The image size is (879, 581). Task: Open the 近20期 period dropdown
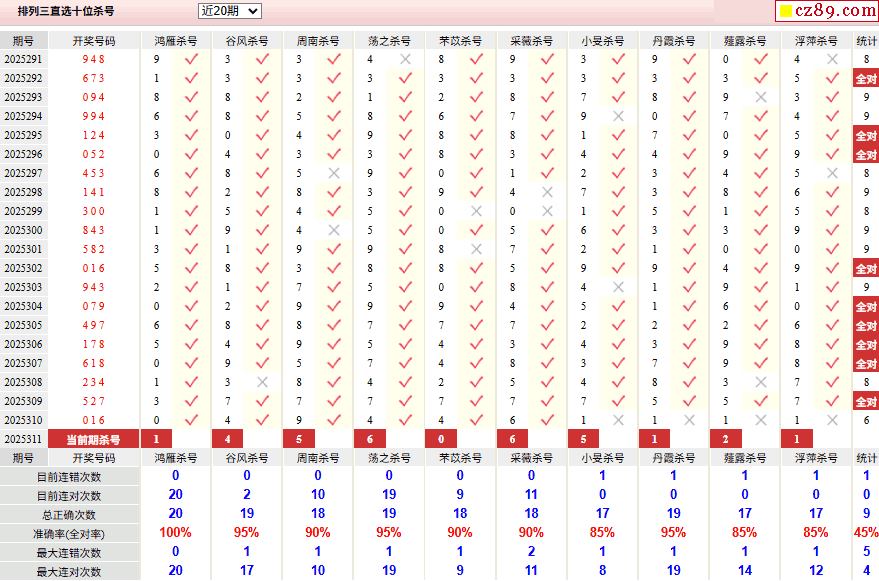[230, 11]
